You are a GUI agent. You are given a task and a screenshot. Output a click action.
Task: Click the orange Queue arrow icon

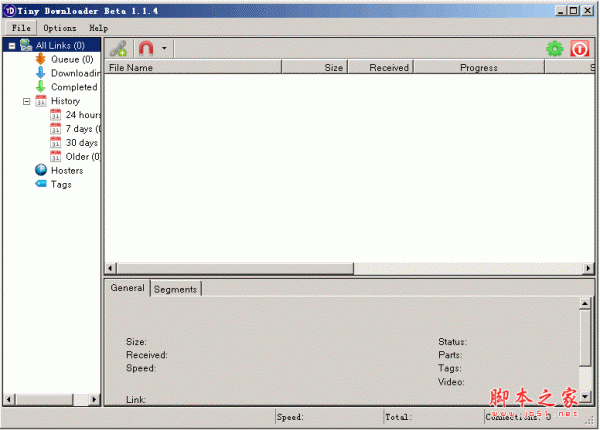coord(41,59)
